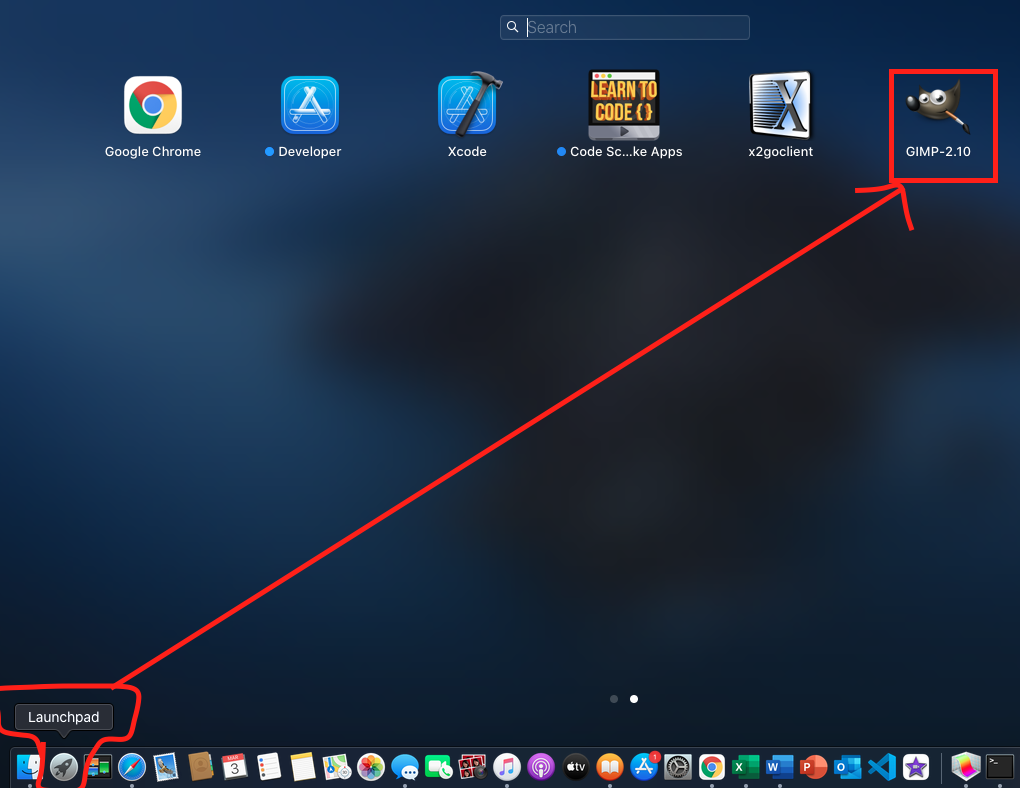Launch Safari from the Dock

click(132, 767)
